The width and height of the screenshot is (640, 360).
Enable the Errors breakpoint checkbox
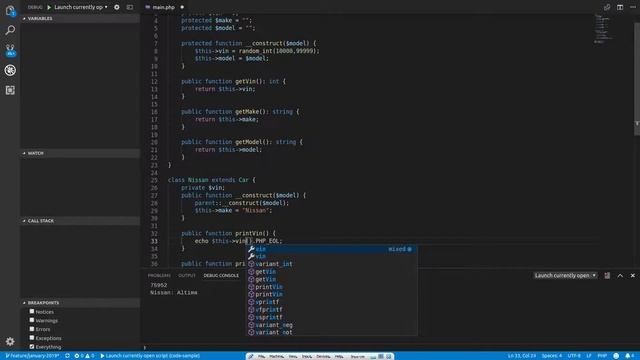pos(32,329)
